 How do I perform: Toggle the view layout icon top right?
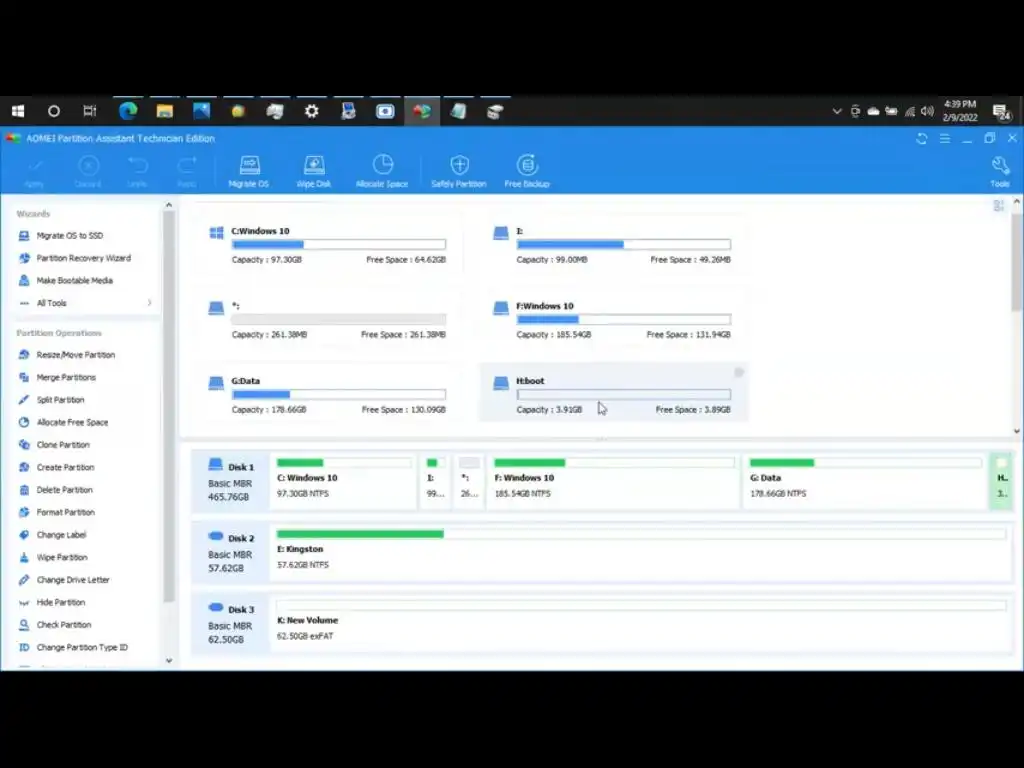pyautogui.click(x=998, y=206)
